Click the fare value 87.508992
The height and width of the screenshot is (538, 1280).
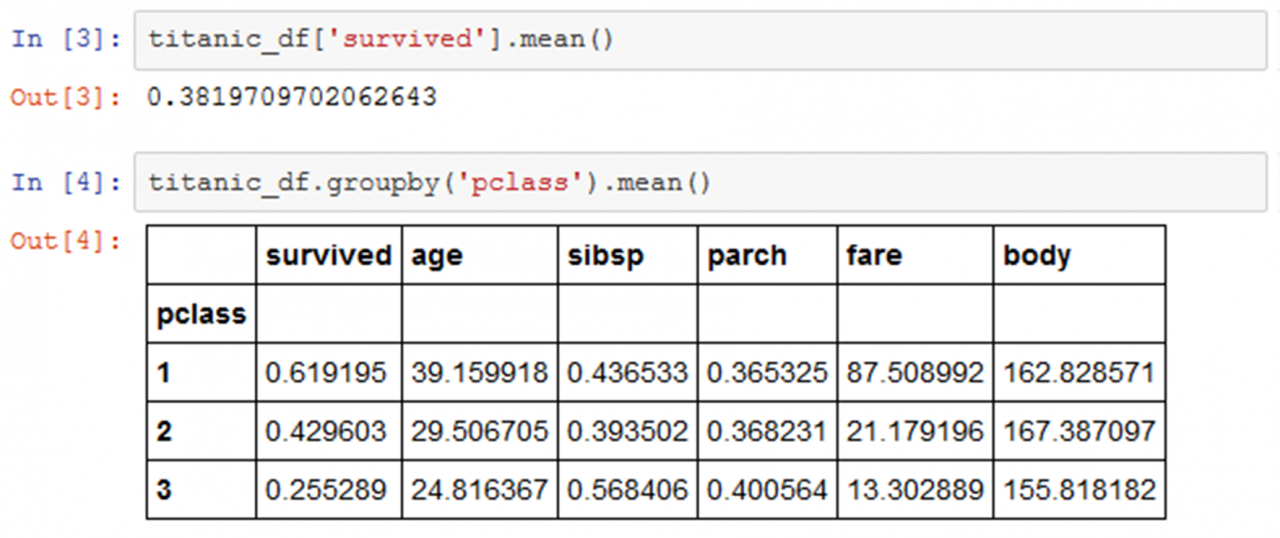click(915, 374)
